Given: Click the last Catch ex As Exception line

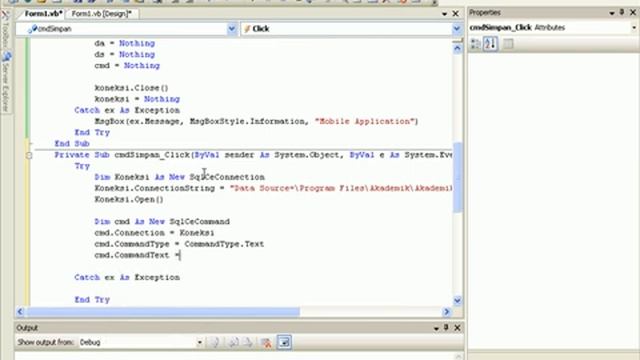Looking at the screenshot, I should [127, 278].
